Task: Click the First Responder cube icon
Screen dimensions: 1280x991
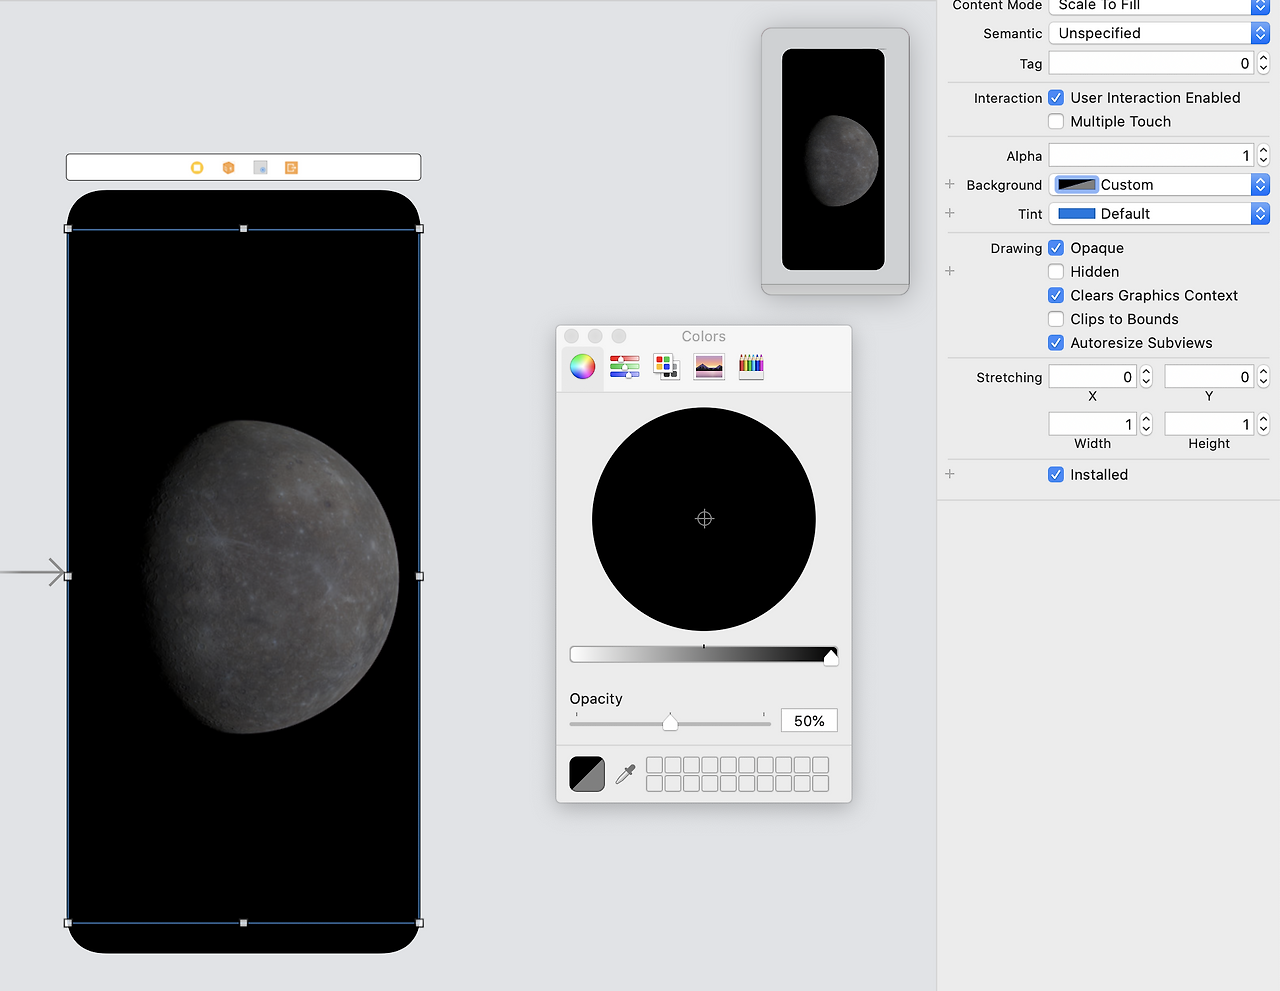Action: click(228, 168)
